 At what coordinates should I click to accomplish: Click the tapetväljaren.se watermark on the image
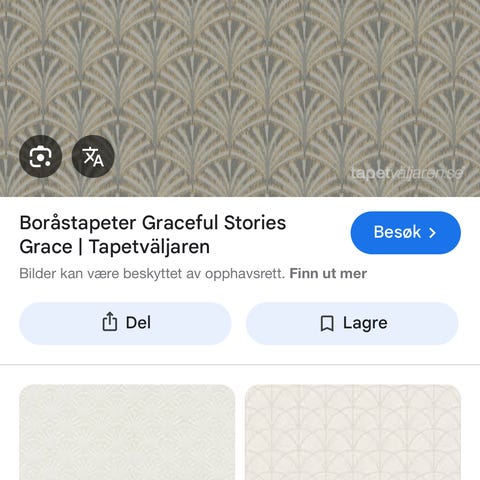(407, 173)
